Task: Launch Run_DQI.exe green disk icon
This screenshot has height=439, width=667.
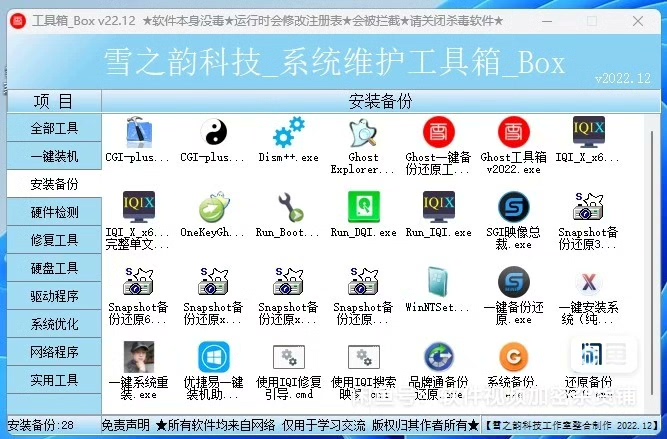Action: point(364,207)
